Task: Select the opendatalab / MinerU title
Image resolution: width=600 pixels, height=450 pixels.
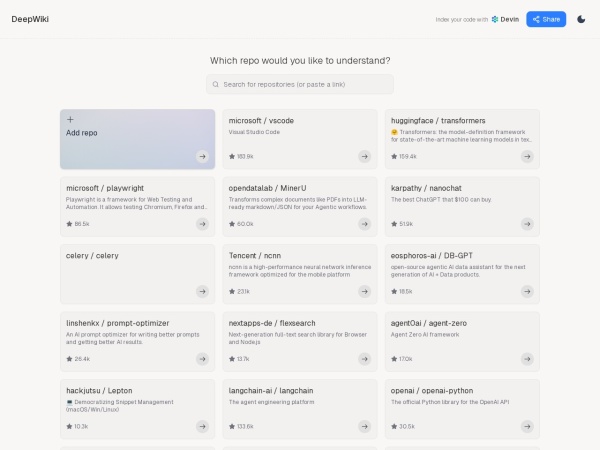Action: point(267,188)
